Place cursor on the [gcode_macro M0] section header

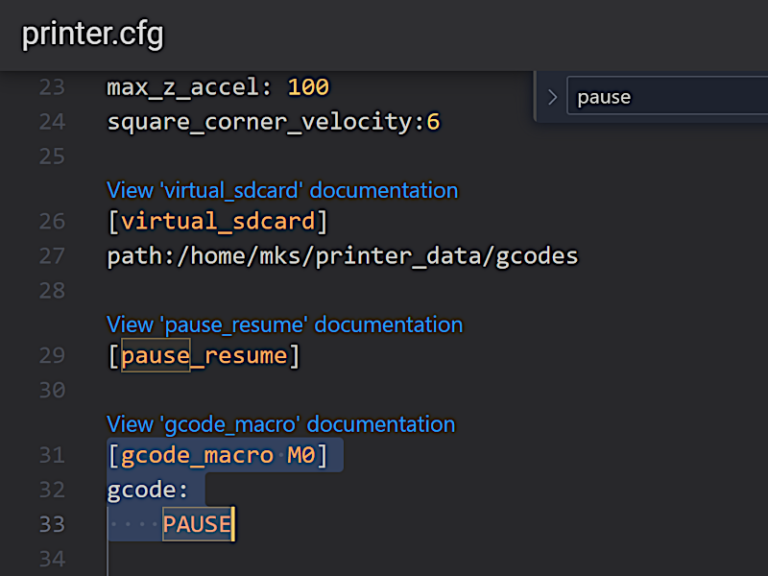217,456
